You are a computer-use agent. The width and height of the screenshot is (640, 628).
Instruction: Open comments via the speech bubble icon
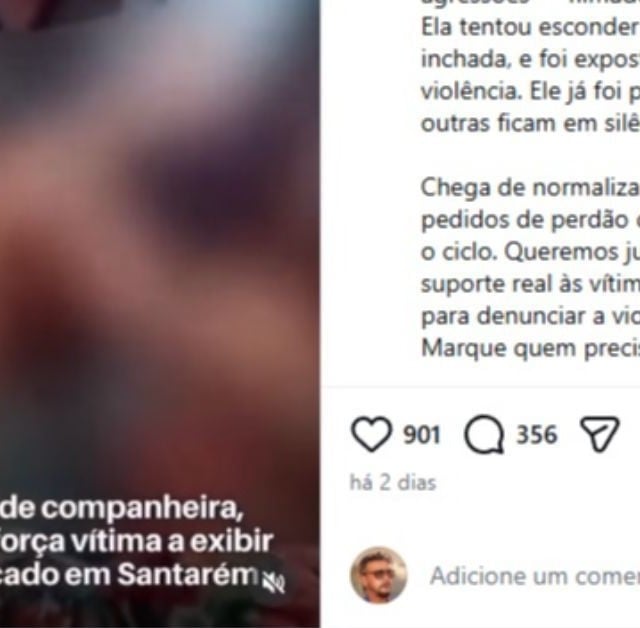(484, 435)
